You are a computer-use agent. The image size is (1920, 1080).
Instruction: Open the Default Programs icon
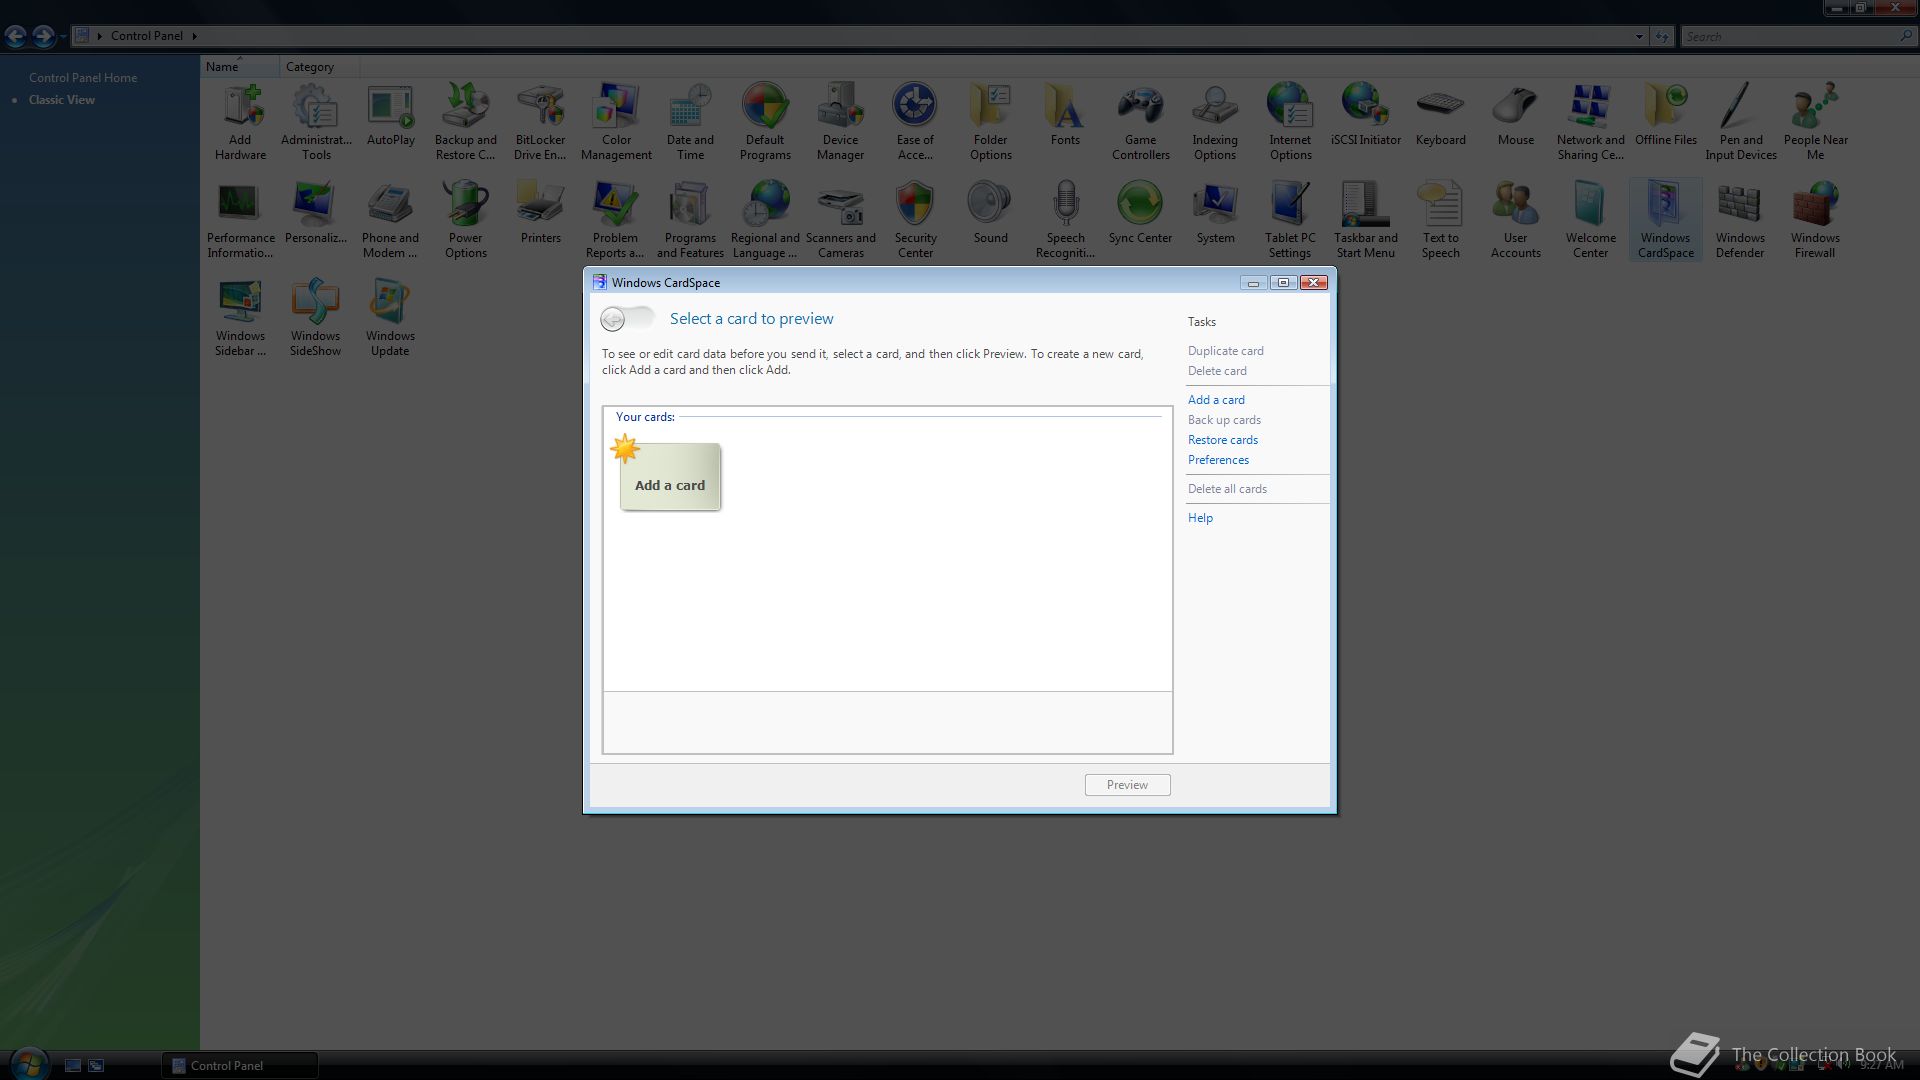765,122
